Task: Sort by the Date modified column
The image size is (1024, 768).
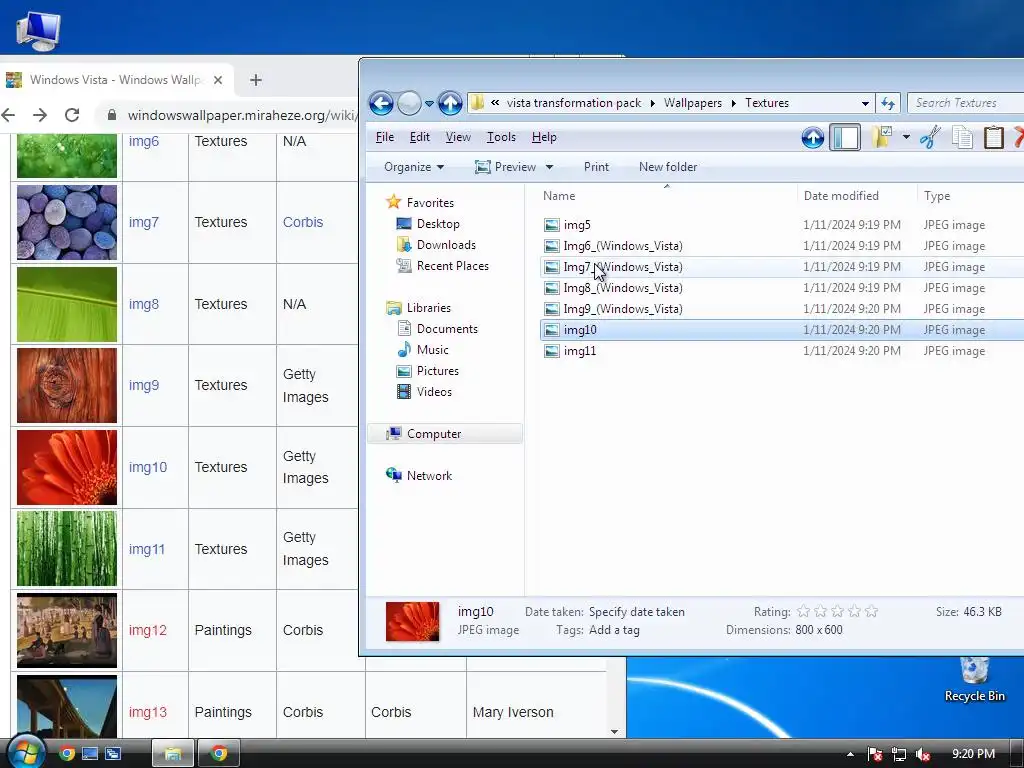Action: (856, 196)
